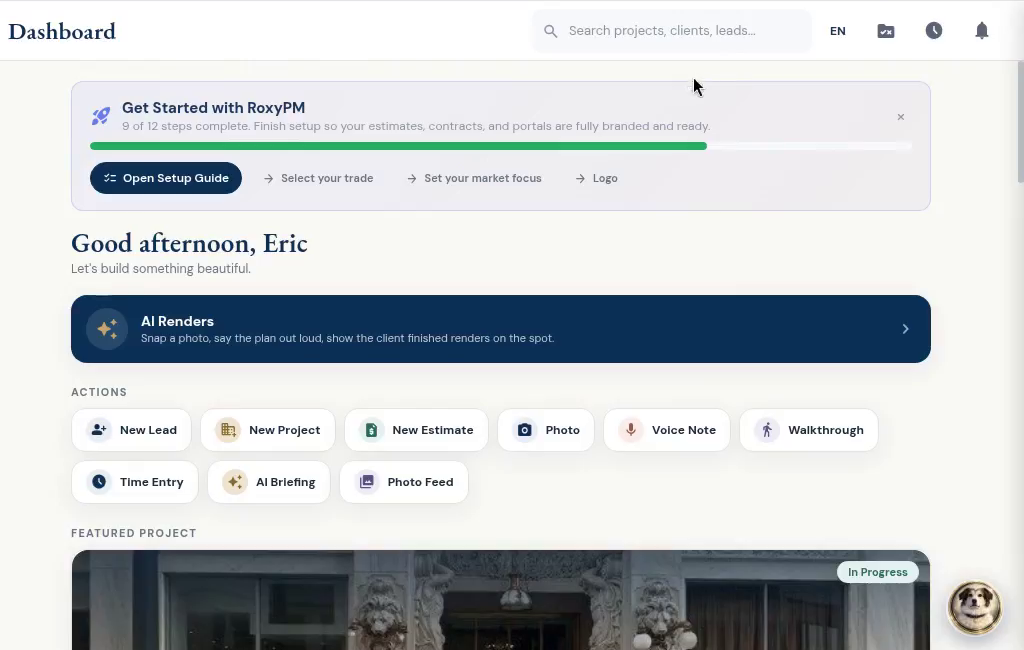
Task: Open the clock time tracker icon
Action: [x=934, y=31]
